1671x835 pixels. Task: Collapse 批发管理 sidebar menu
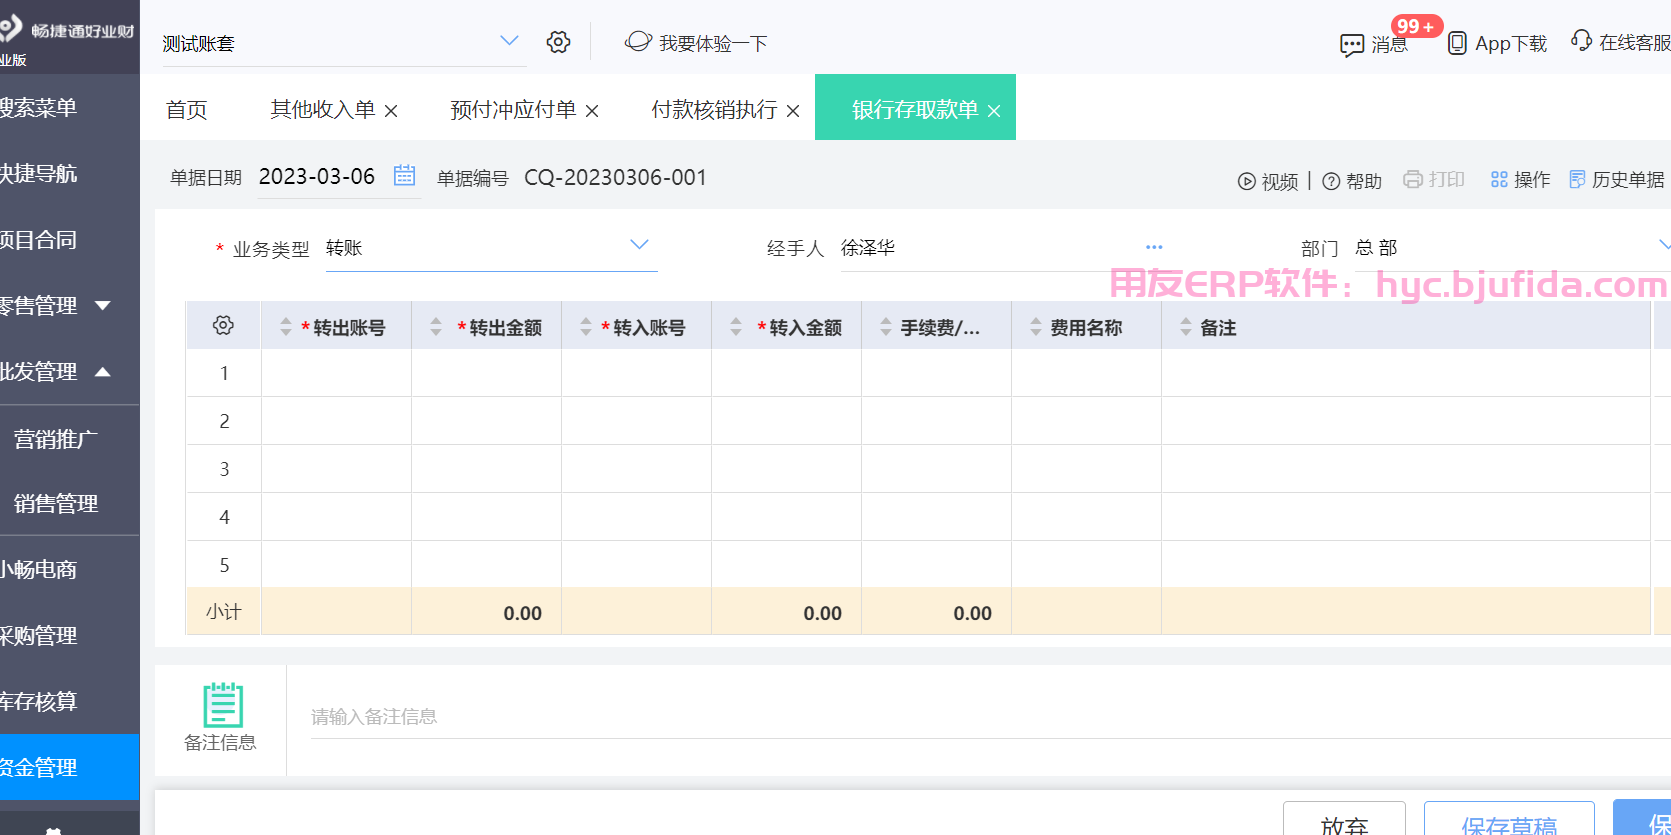tap(103, 372)
